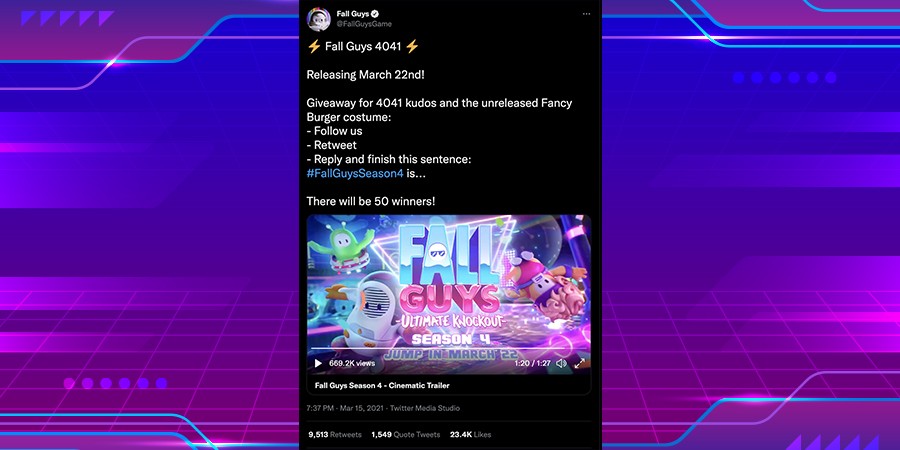Click the Twitter Media Studio source label

click(x=425, y=408)
